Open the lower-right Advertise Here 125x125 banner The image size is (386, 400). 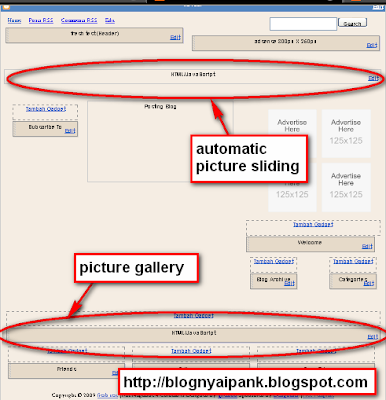346,187
